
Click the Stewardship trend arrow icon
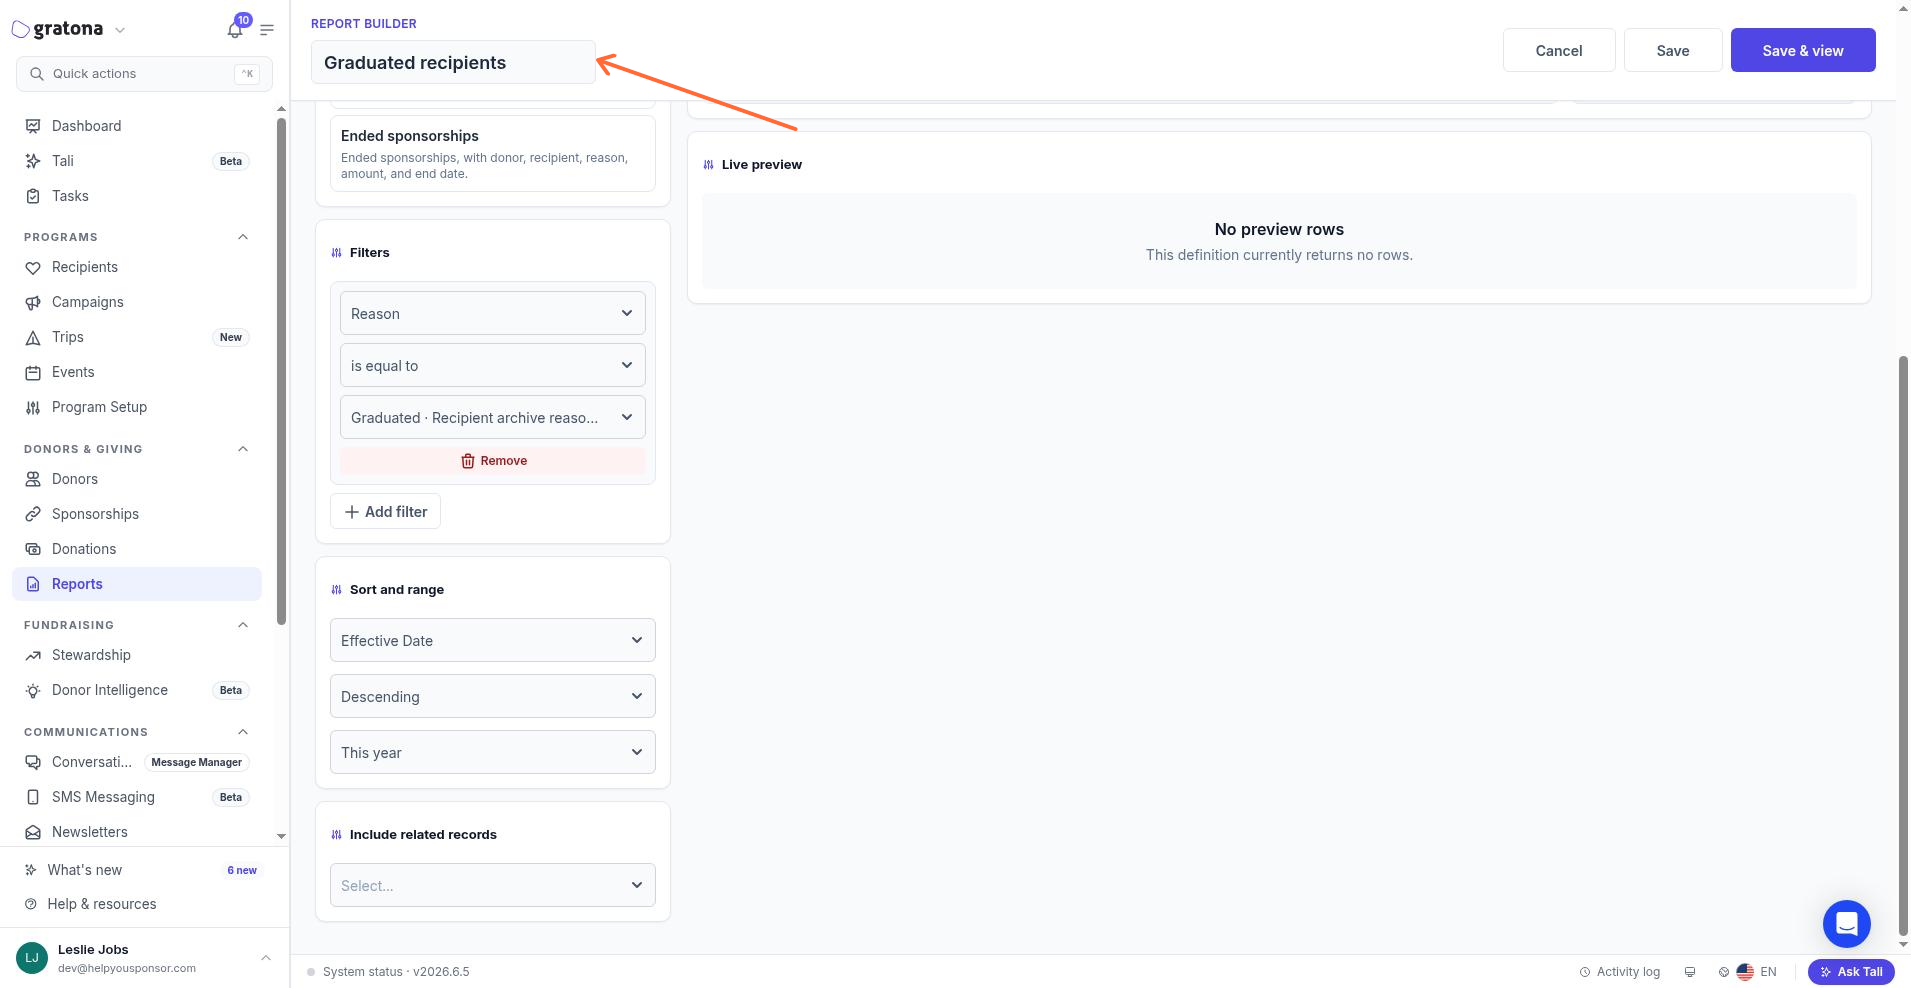(x=33, y=655)
